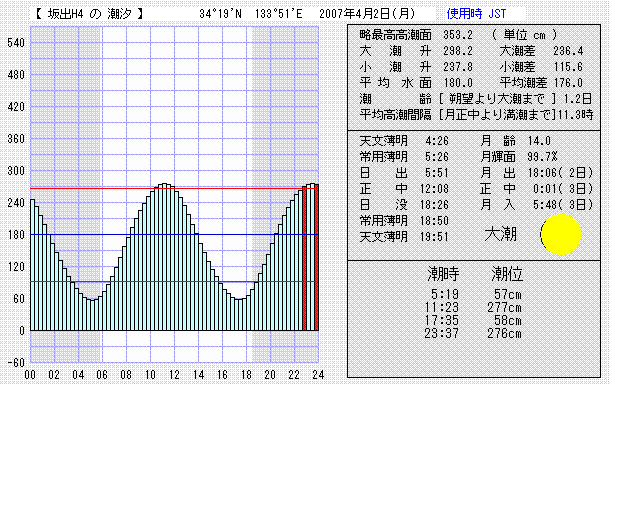Click the bracketed text 朔望より大潮まで
640x512 pixels.
coord(497,99)
